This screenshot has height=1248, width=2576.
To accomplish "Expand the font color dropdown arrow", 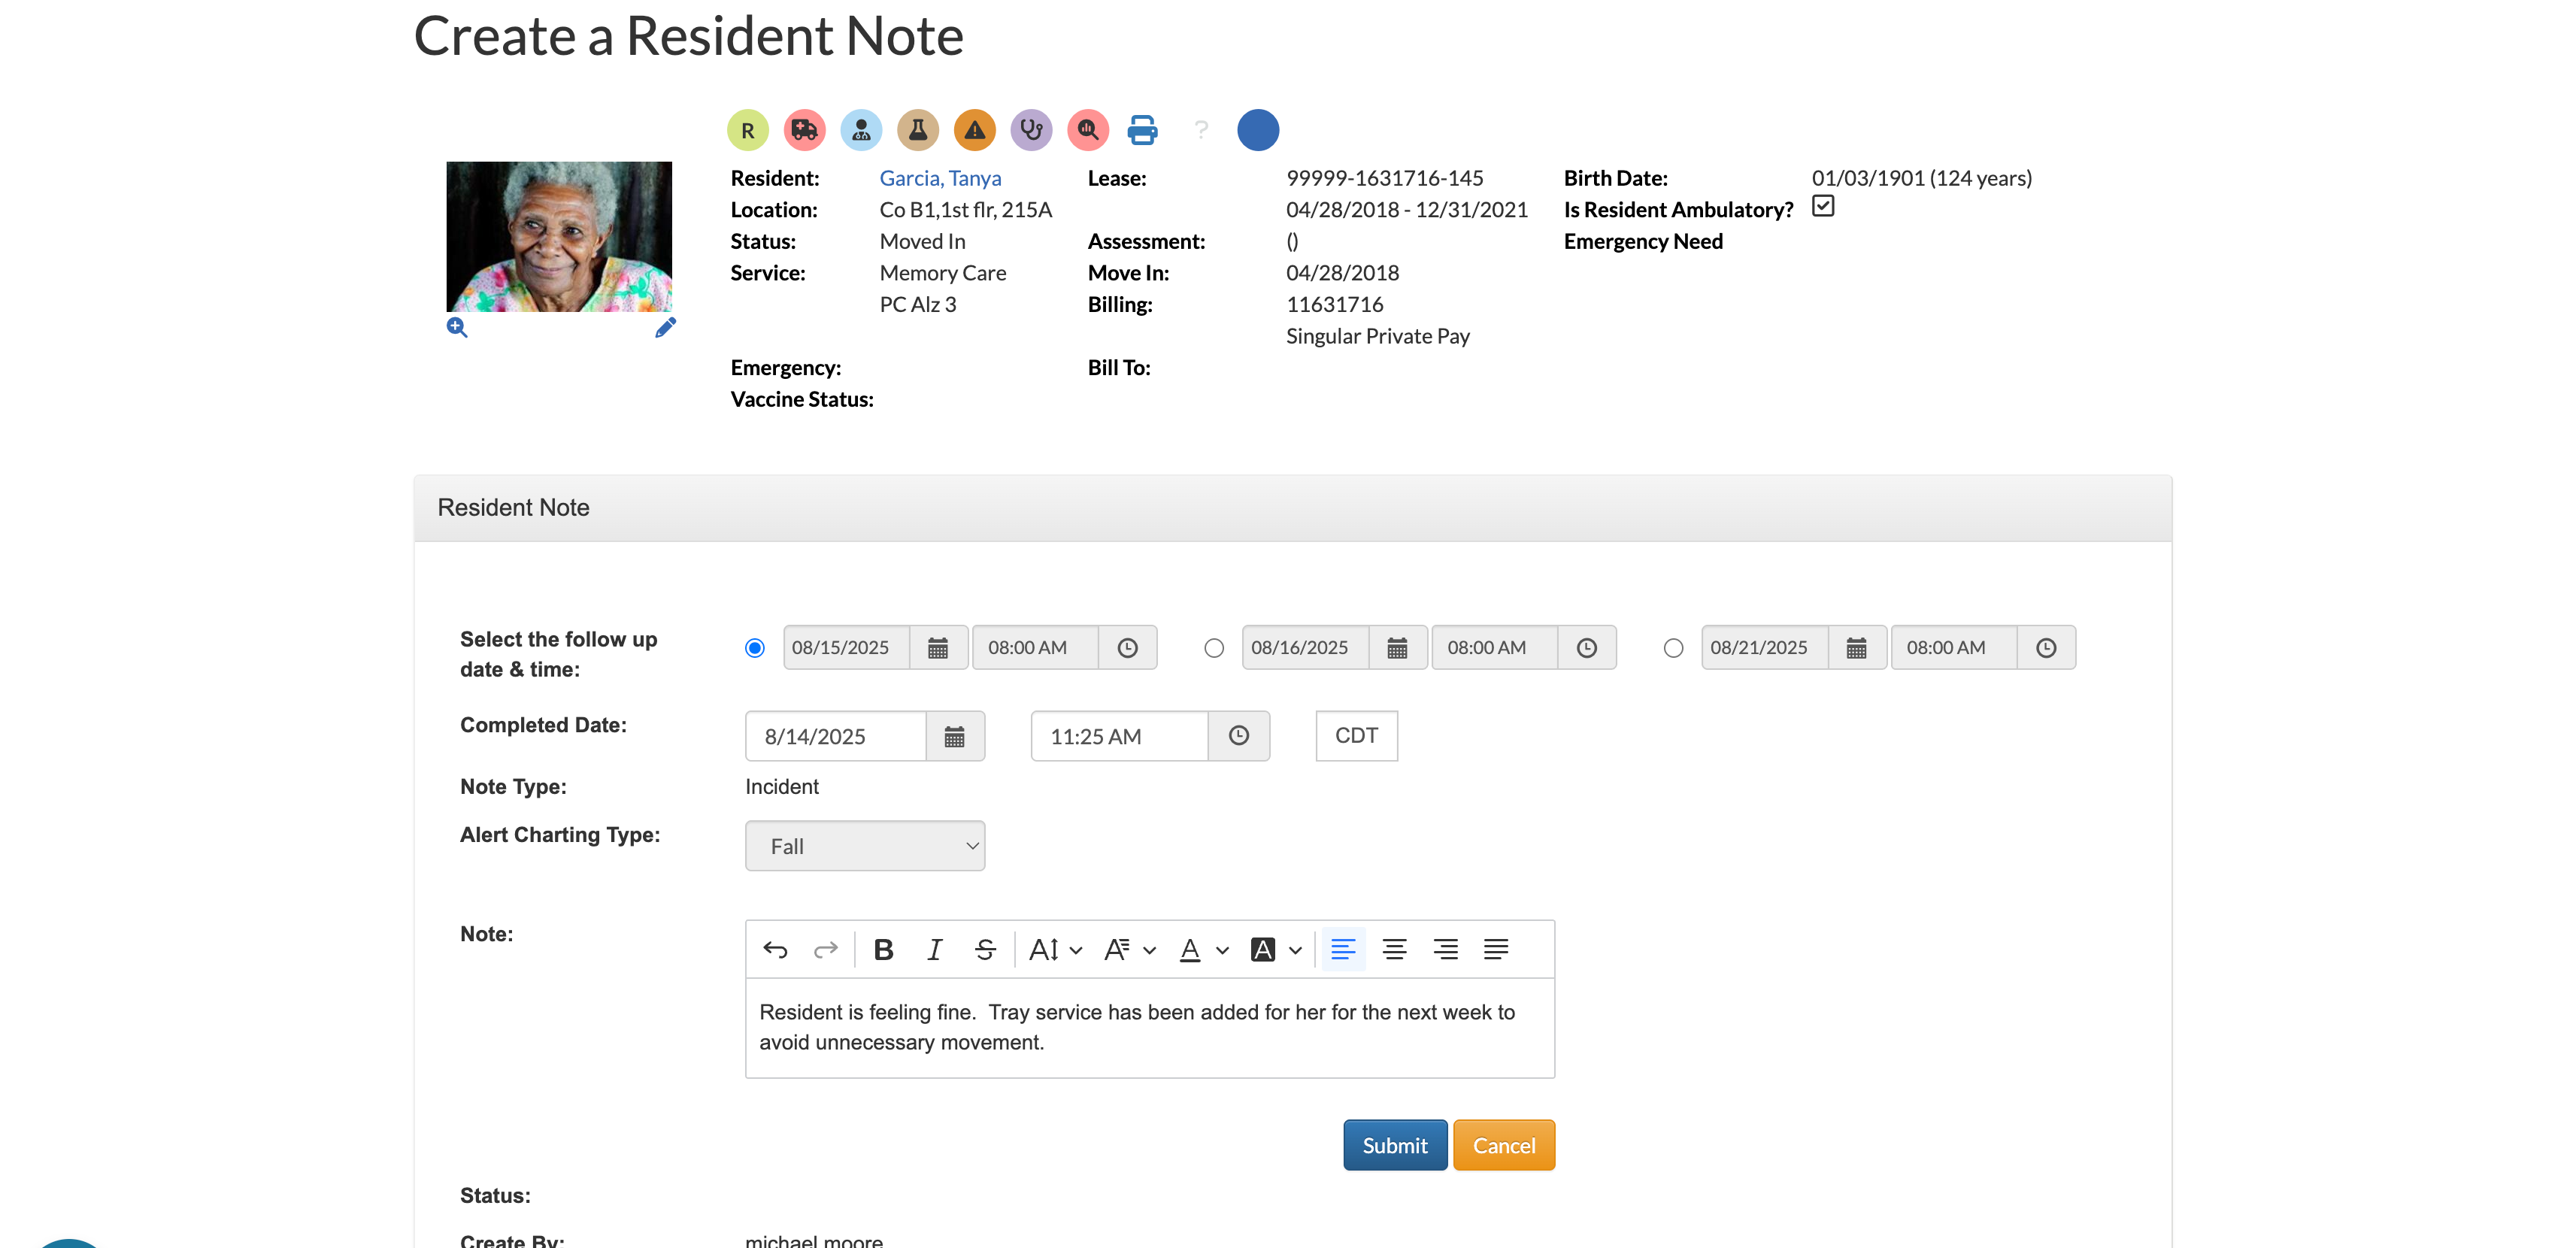I will 1222,950.
